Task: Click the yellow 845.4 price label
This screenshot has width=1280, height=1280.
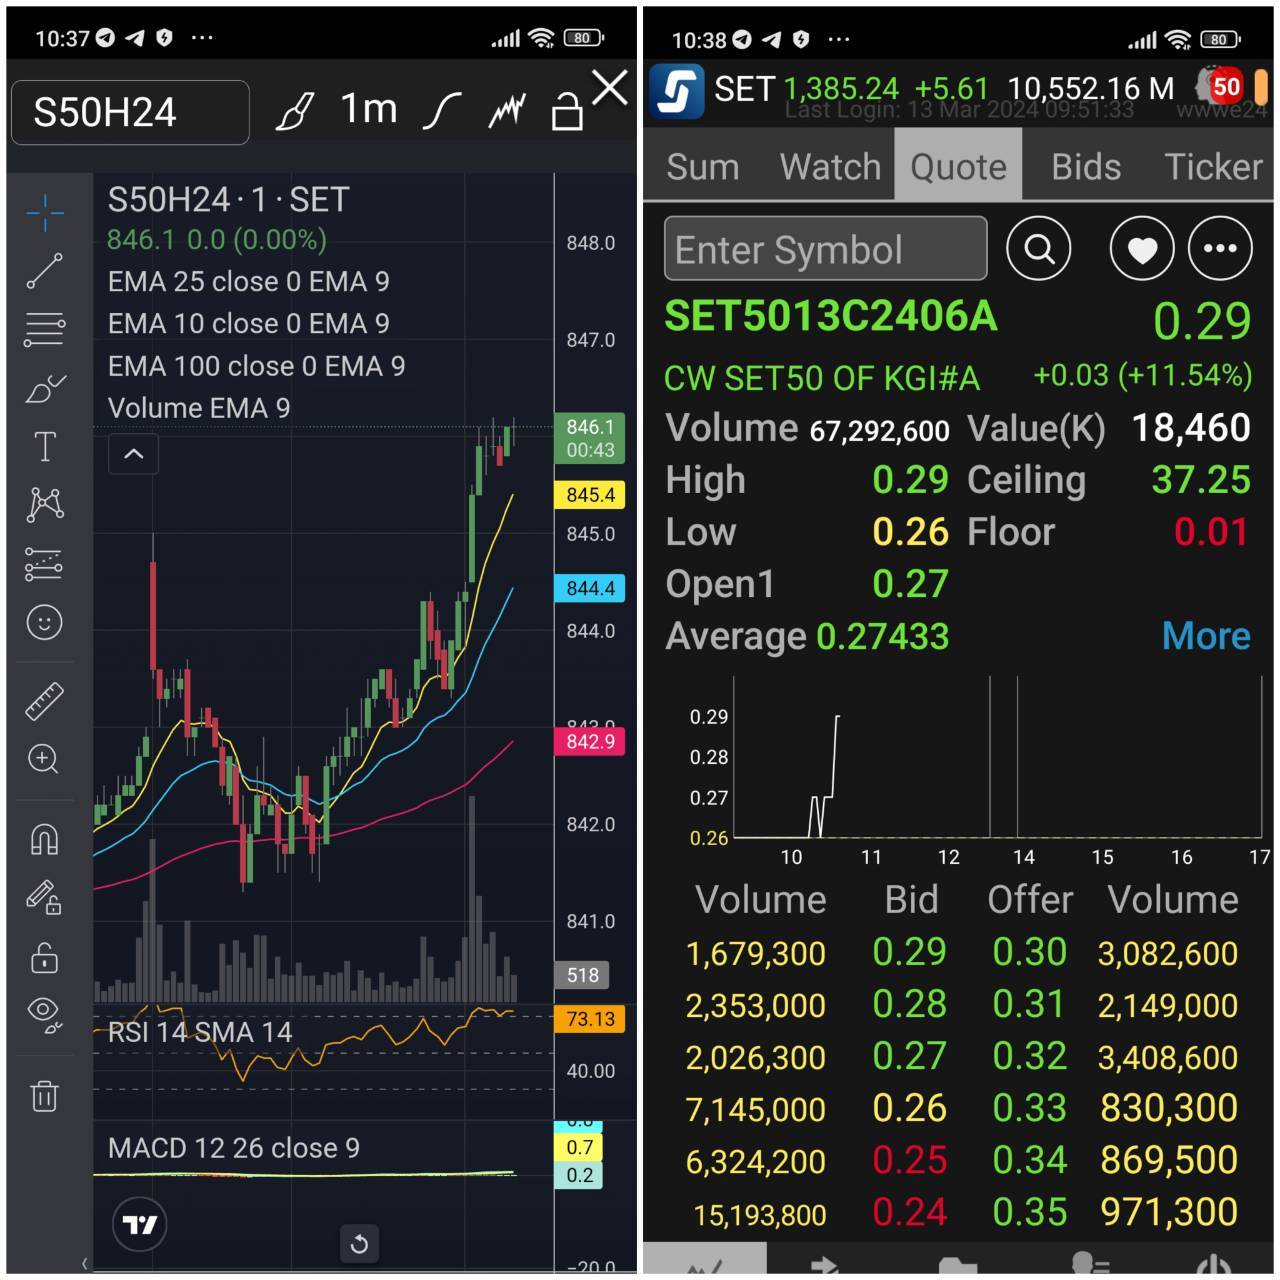Action: pyautogui.click(x=590, y=495)
